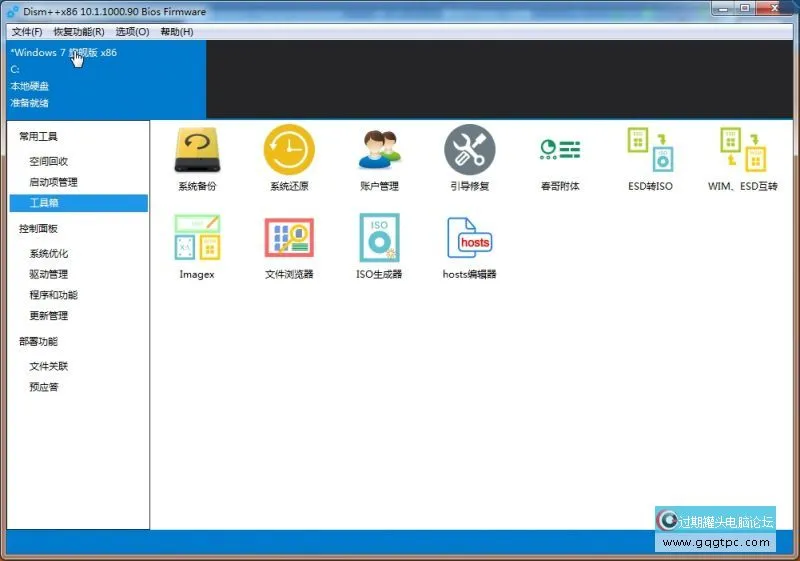
Task: Open the 系统备份 backup tool icon
Action: coord(197,150)
